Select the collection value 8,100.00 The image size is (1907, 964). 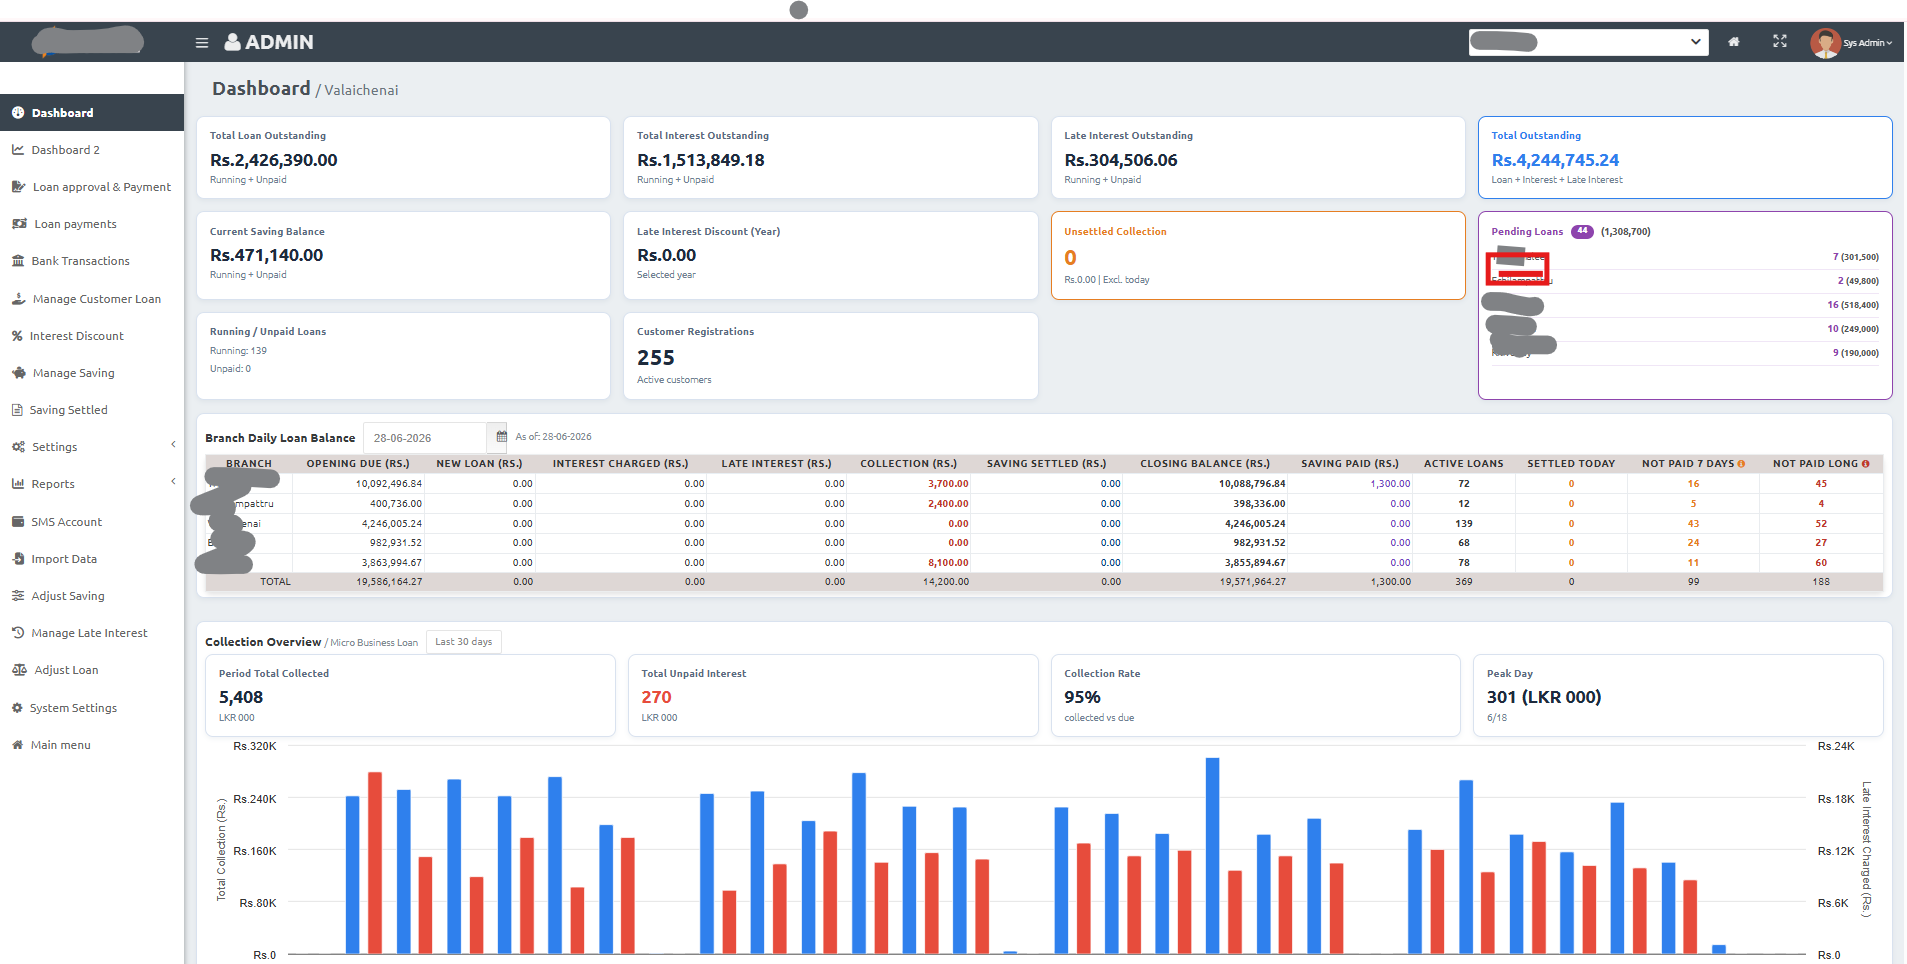(x=948, y=563)
